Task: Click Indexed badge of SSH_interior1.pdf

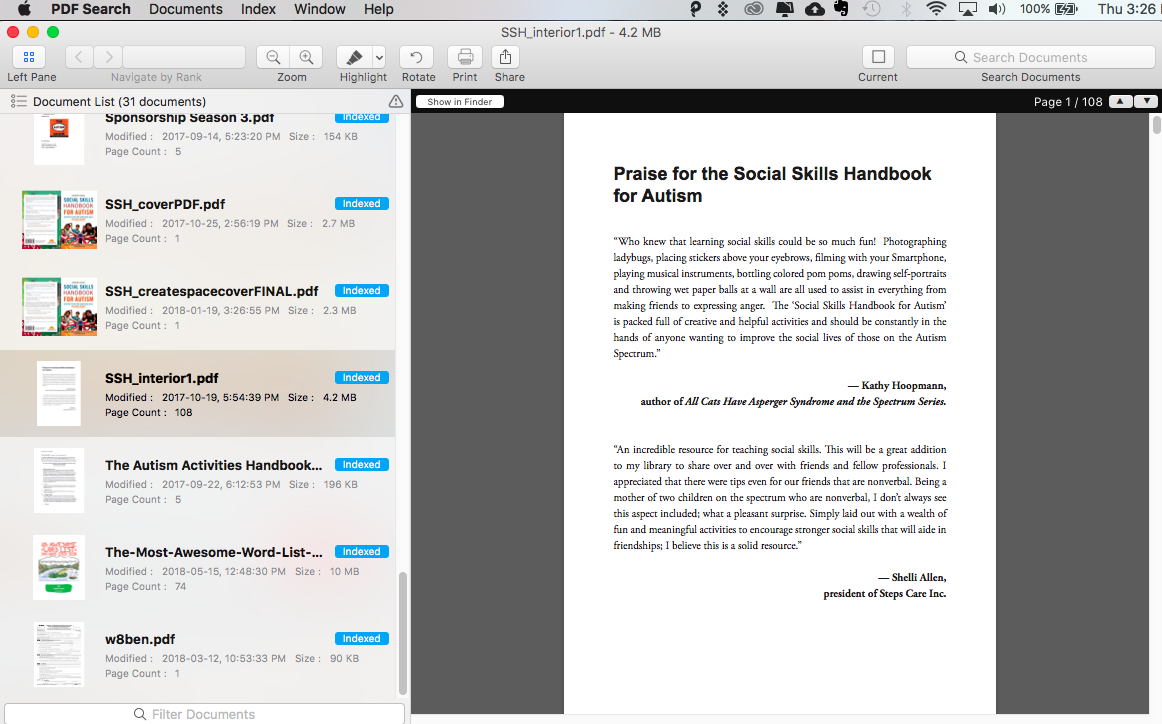Action: pyautogui.click(x=362, y=377)
